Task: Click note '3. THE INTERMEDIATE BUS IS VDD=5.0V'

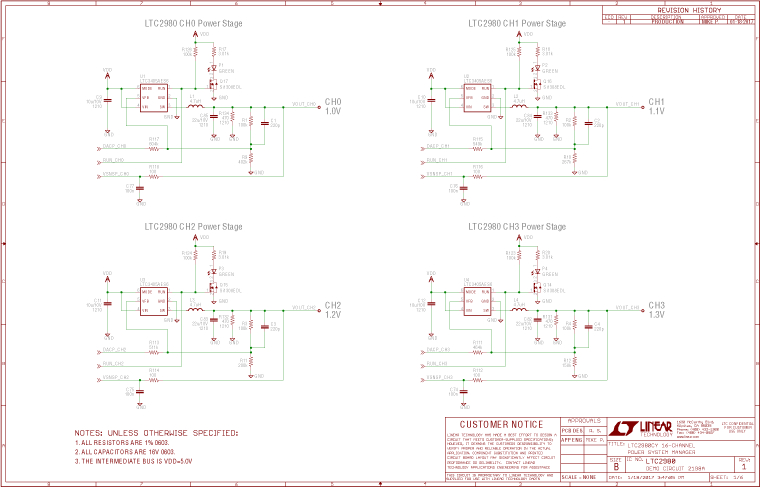Action: point(133,461)
